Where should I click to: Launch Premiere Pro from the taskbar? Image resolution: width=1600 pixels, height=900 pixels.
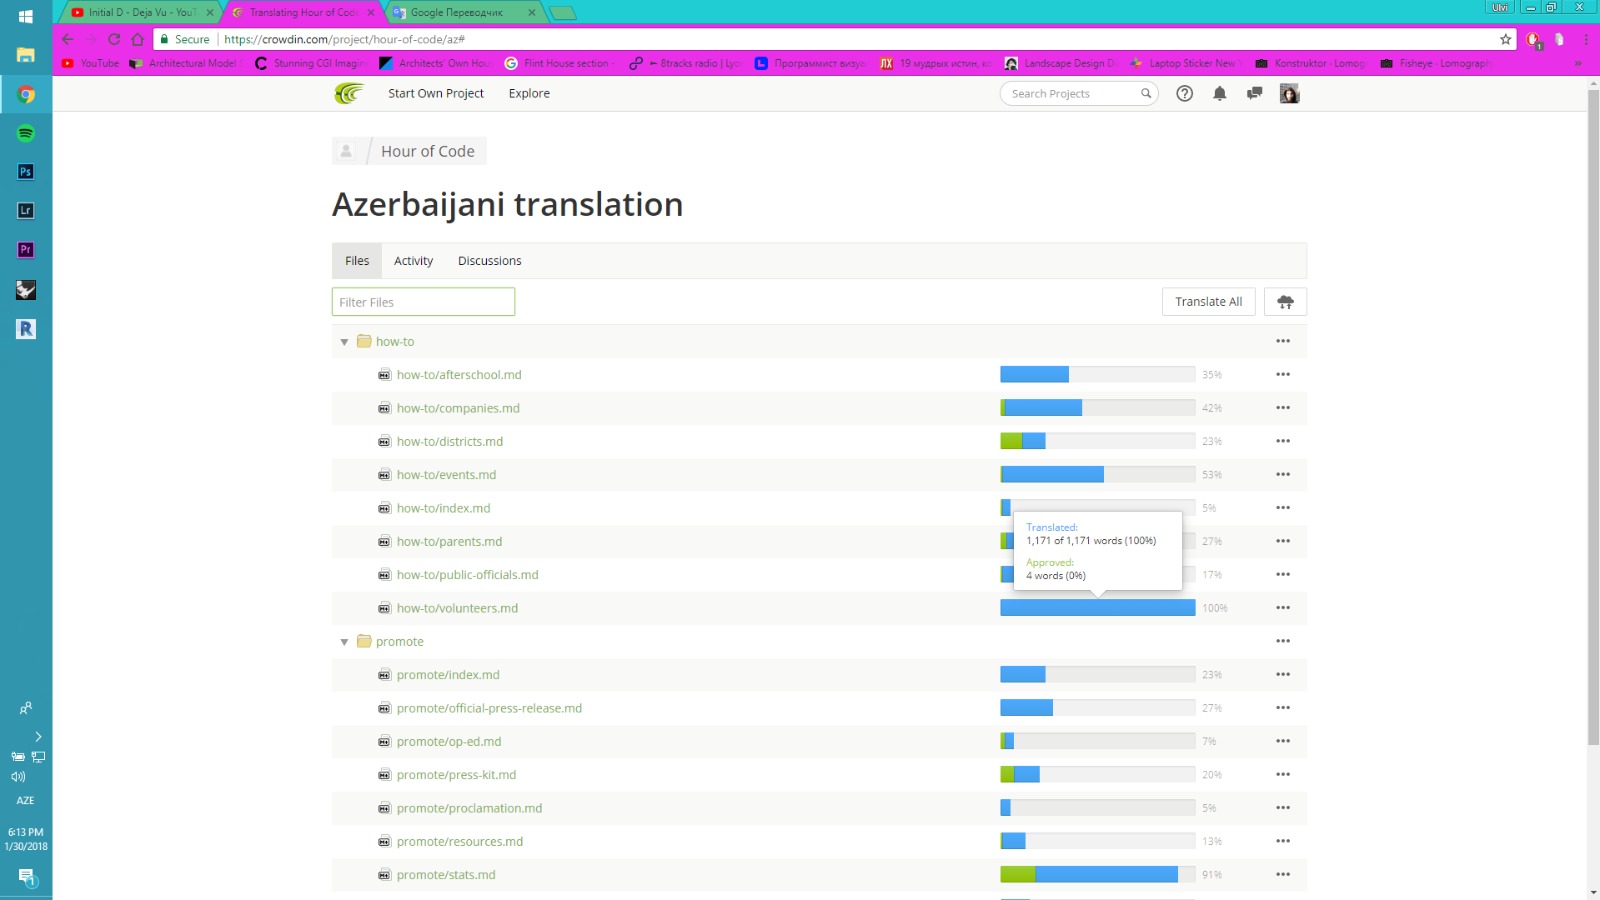(x=26, y=250)
